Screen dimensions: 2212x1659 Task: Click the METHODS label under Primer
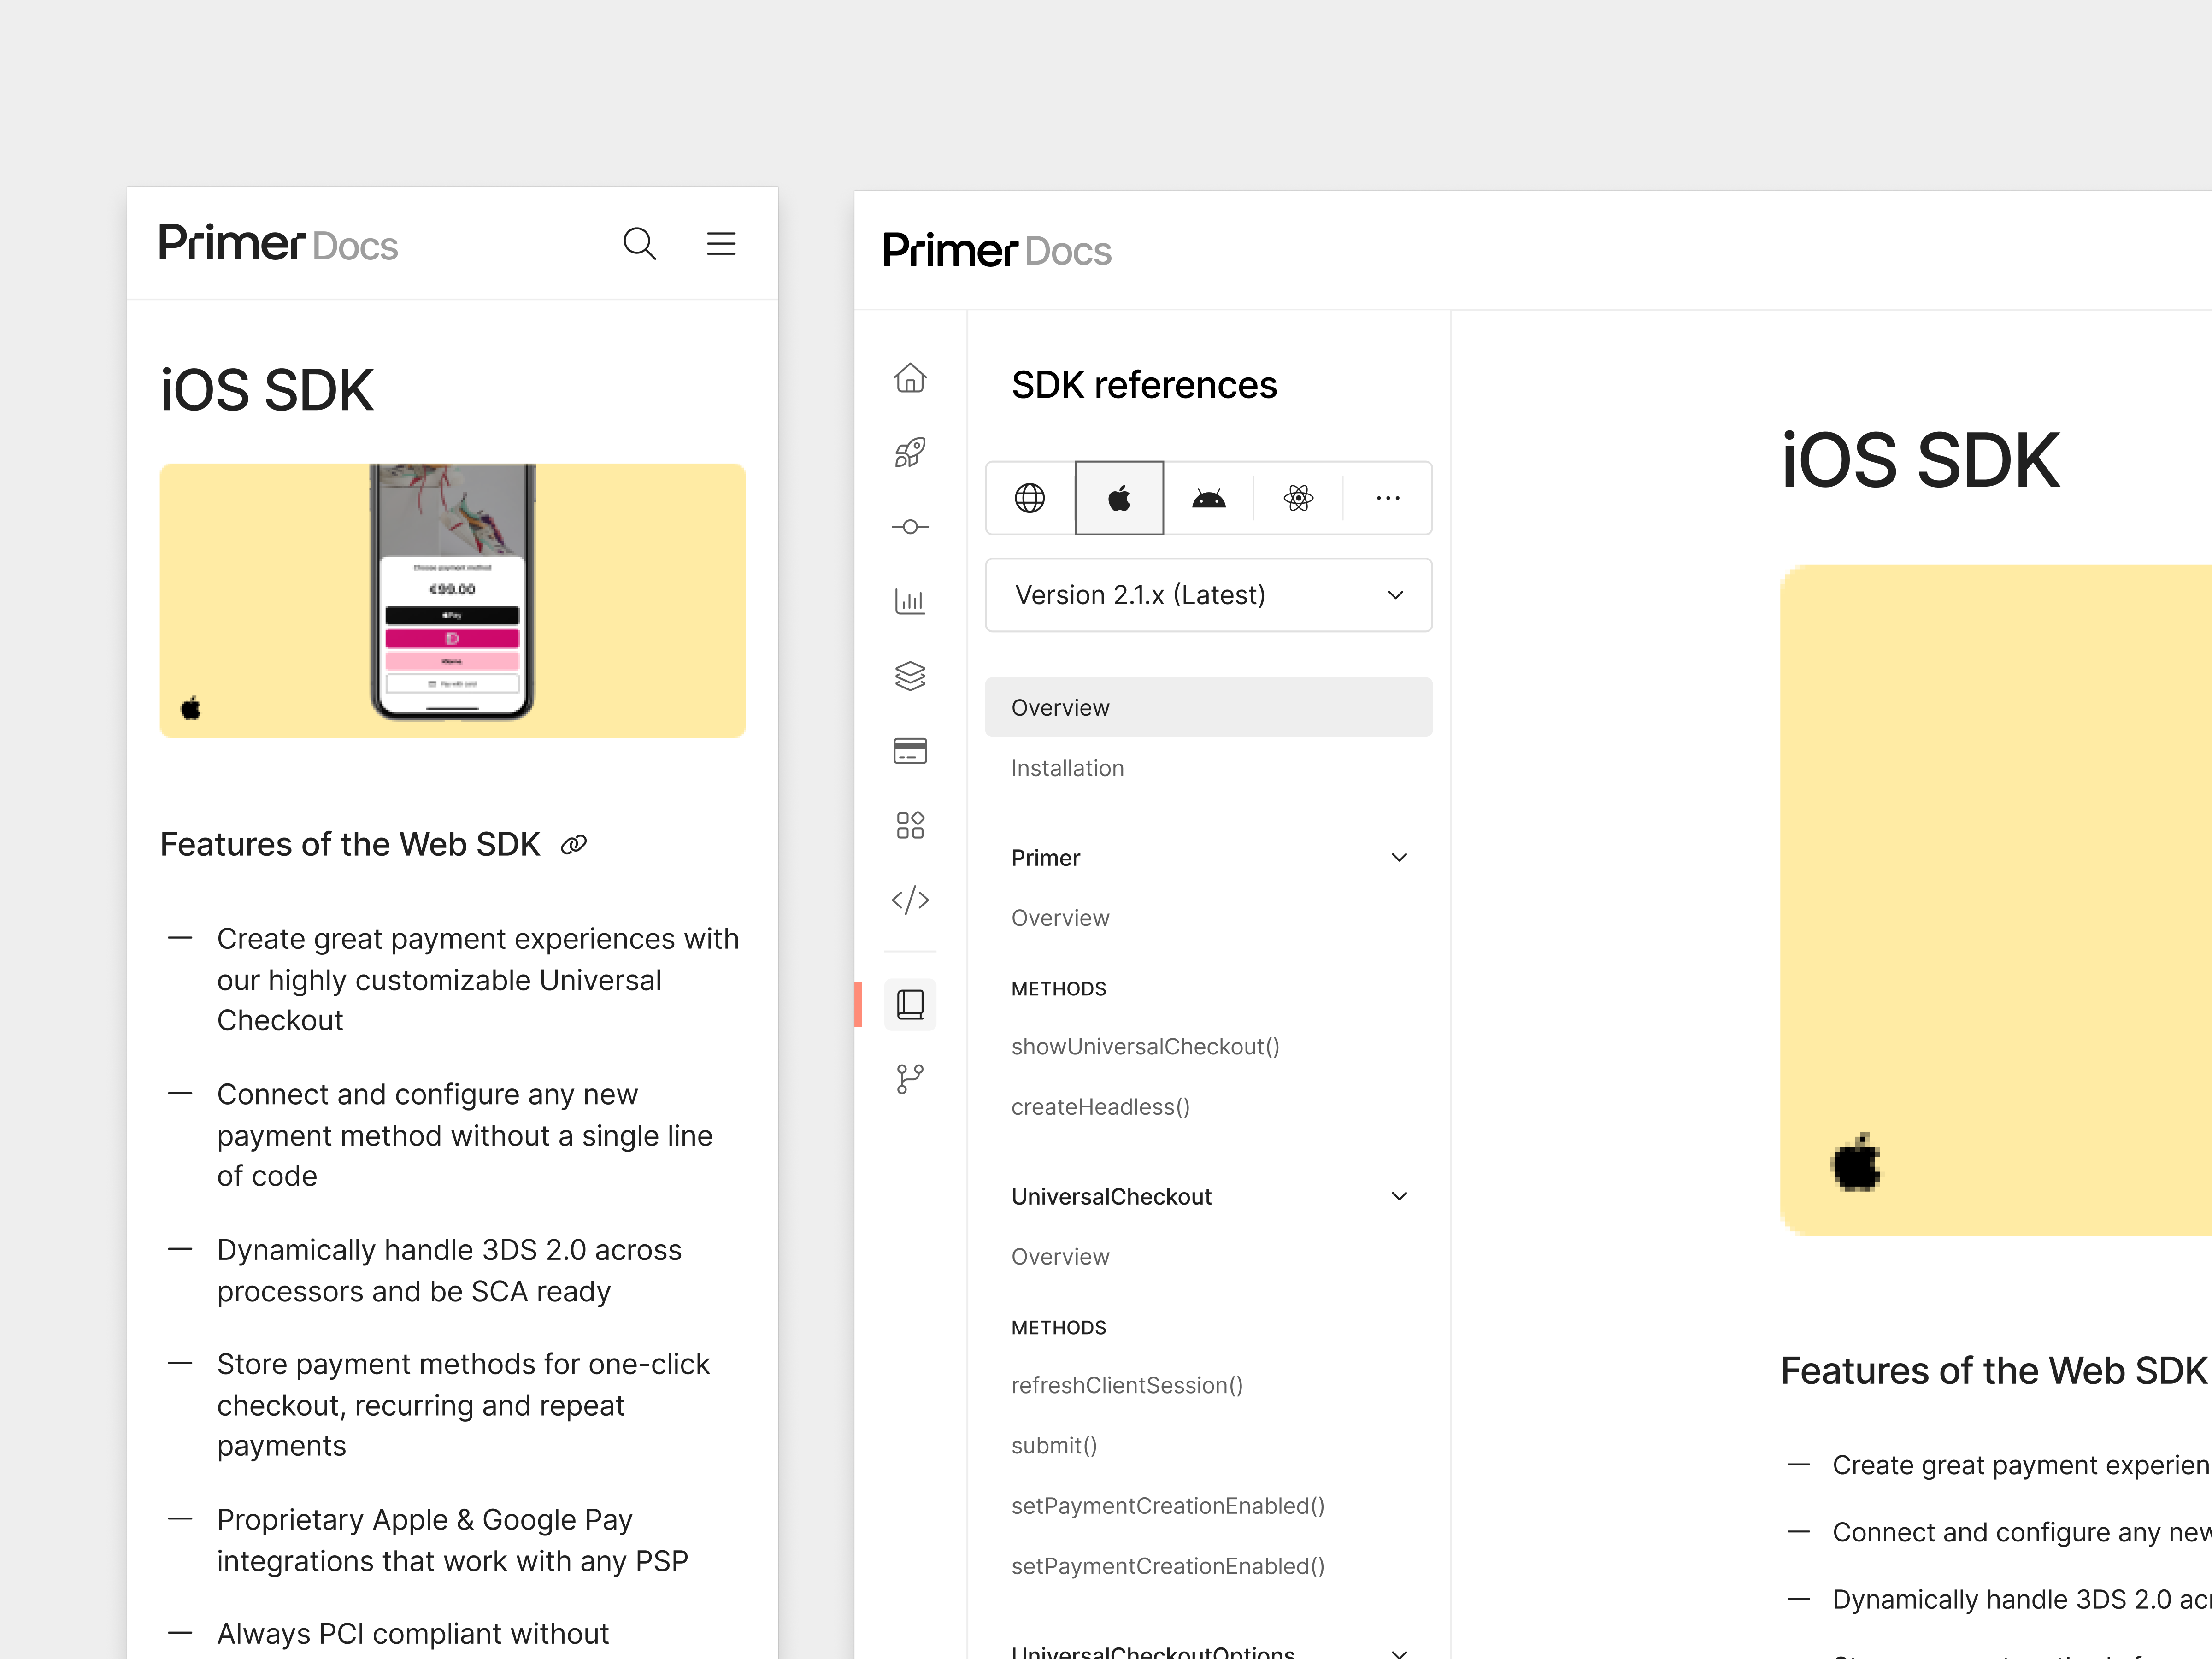1059,989
